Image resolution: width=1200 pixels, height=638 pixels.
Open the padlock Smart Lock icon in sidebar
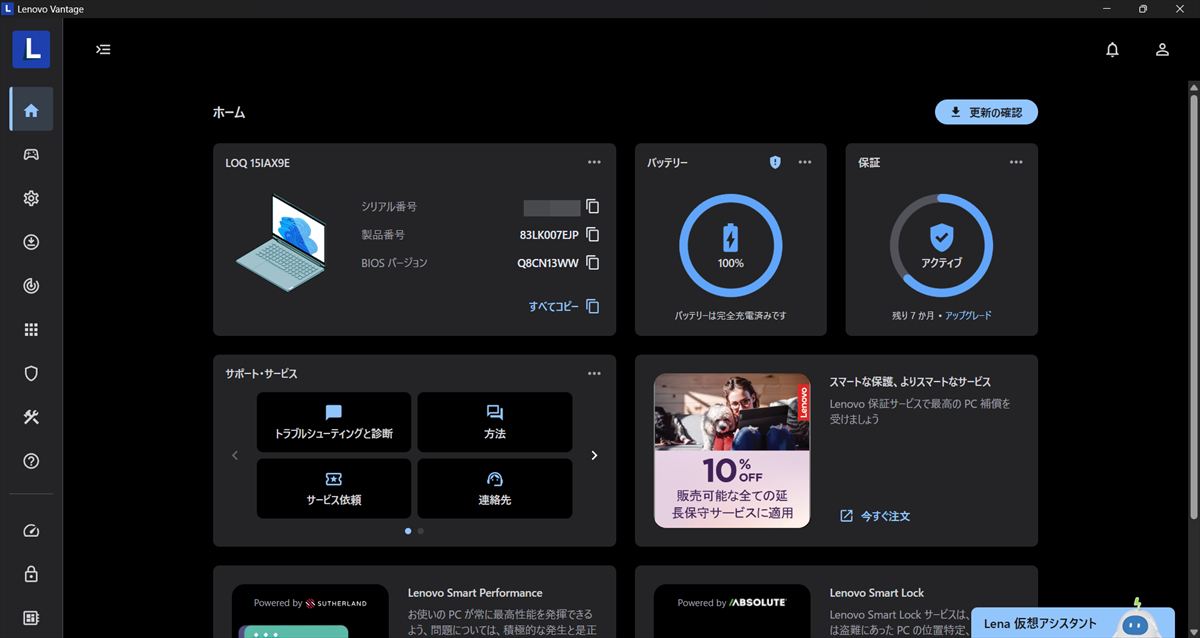(x=31, y=574)
